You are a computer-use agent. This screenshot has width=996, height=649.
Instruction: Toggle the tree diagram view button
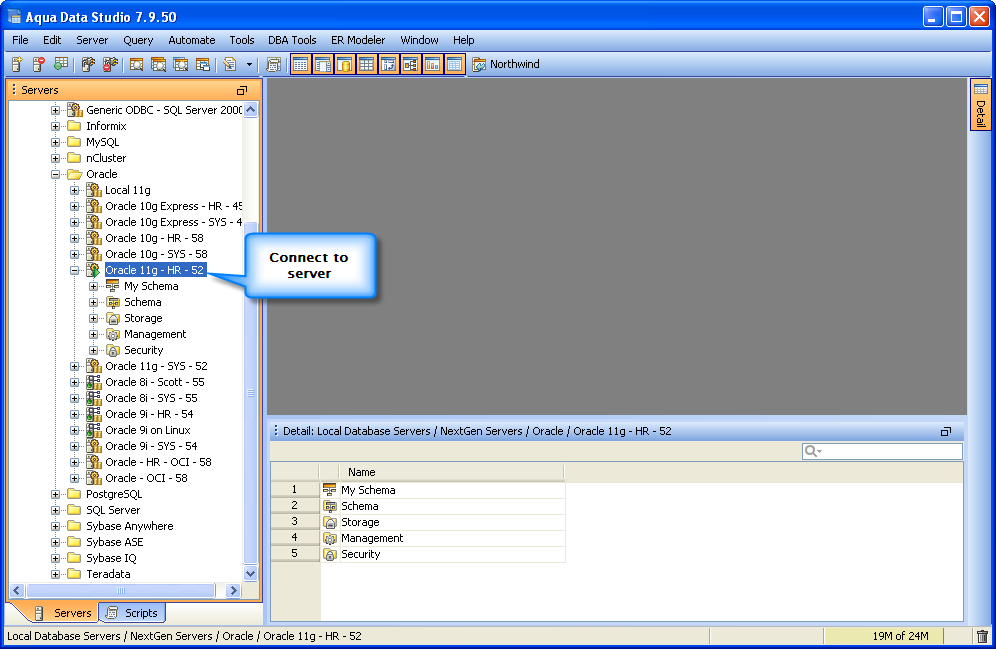(410, 64)
